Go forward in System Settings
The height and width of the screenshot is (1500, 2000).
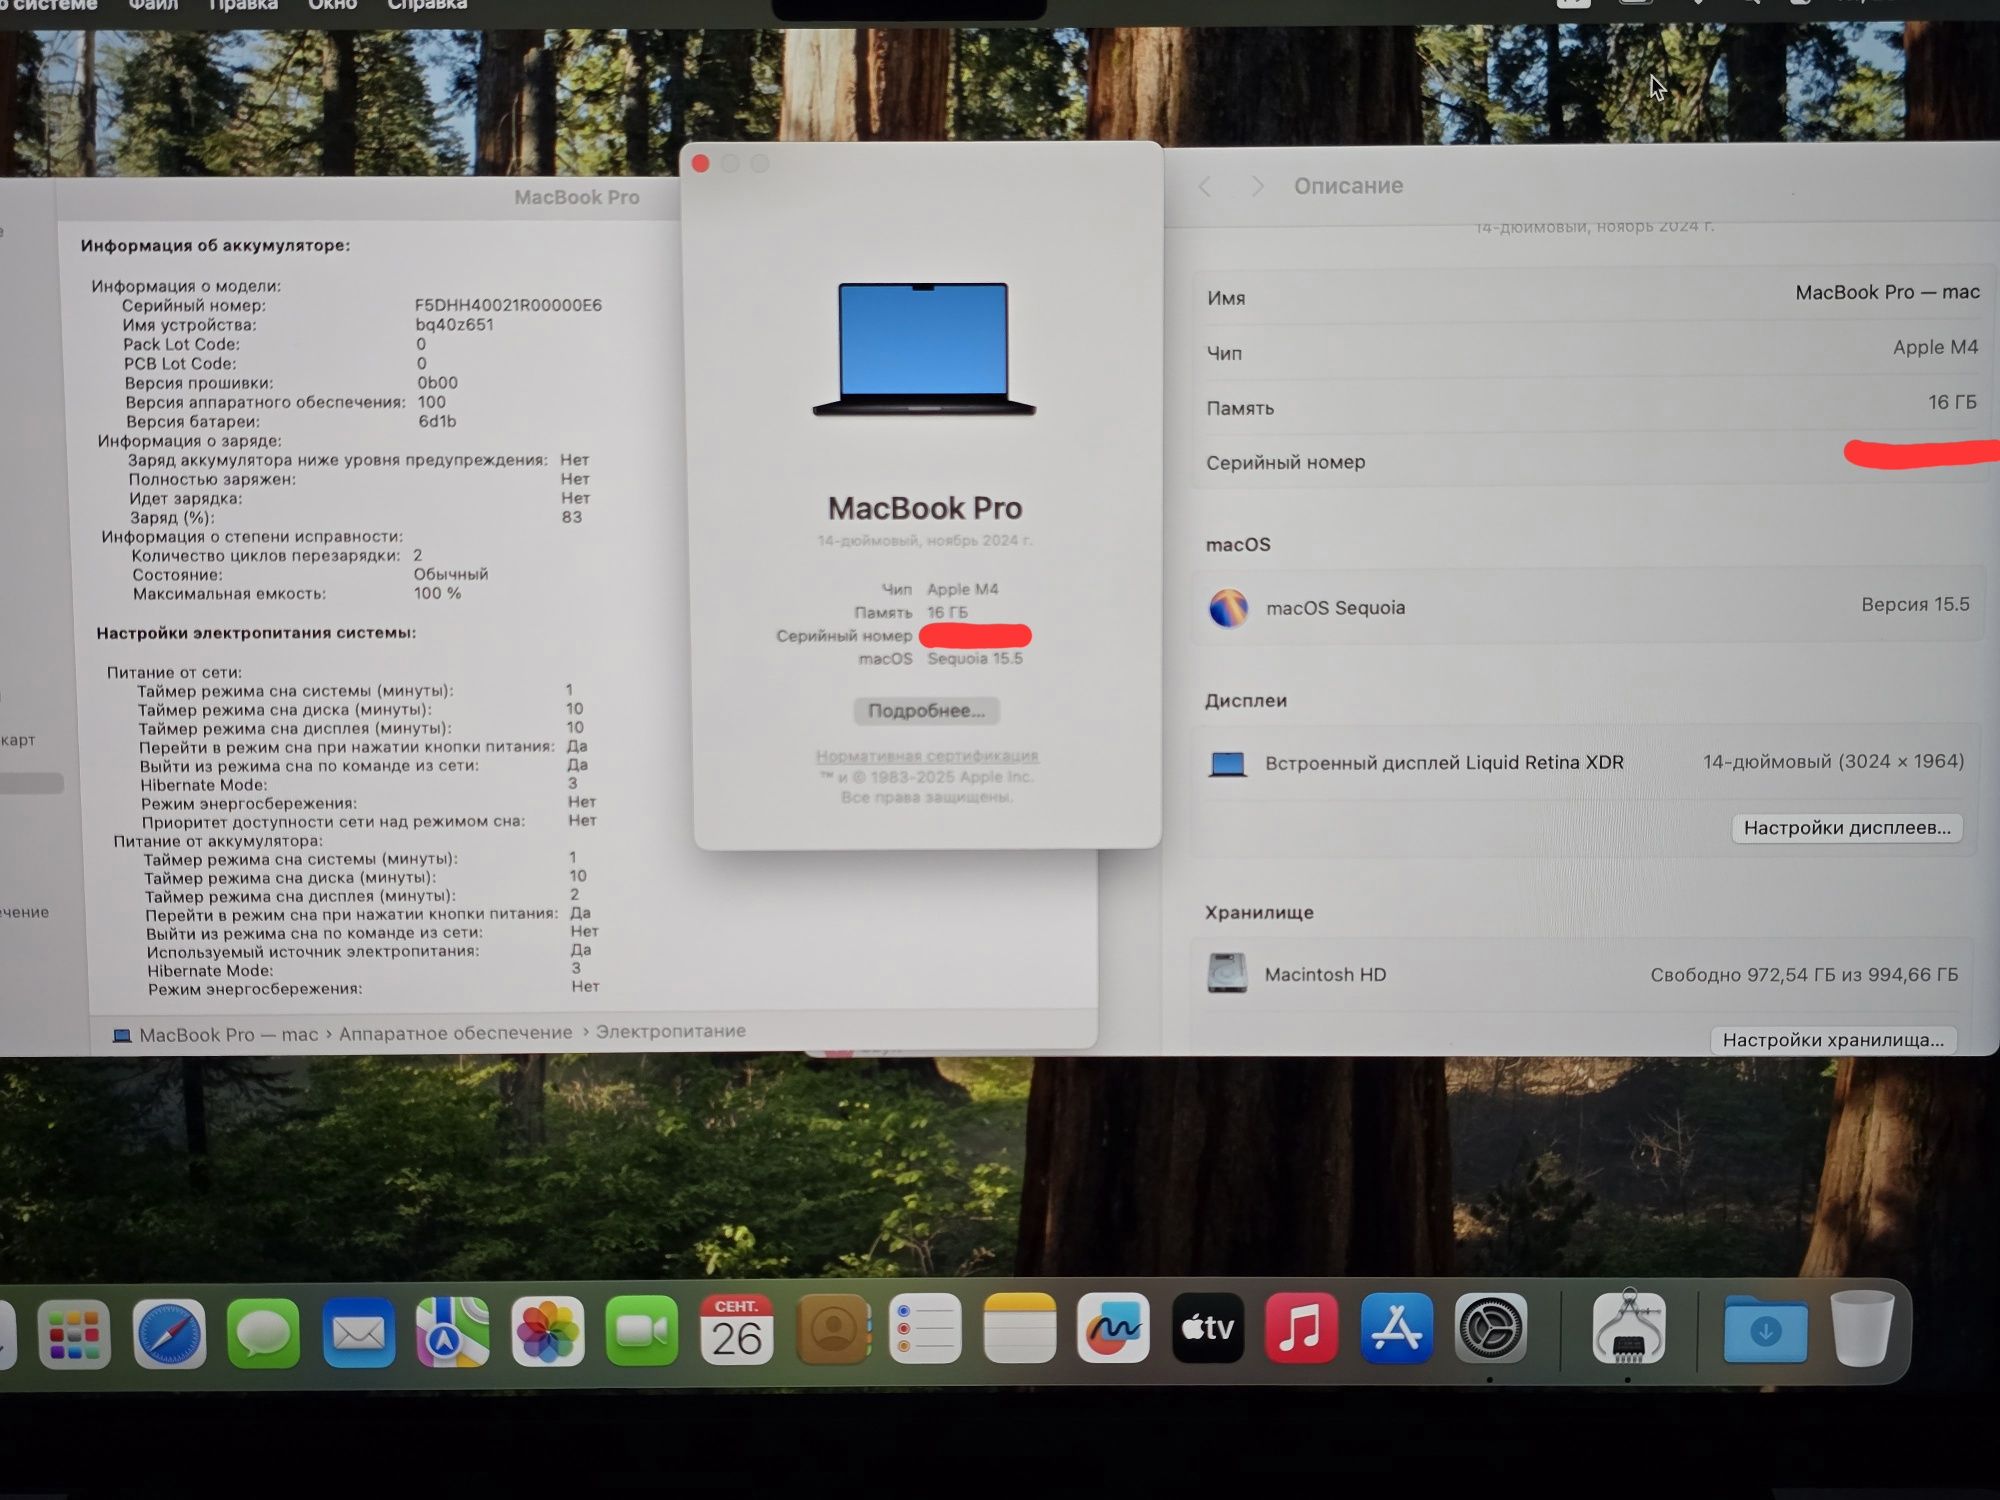coord(1257,186)
